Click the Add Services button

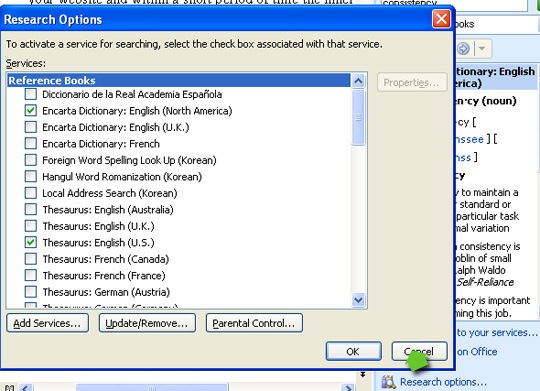[x=47, y=323]
